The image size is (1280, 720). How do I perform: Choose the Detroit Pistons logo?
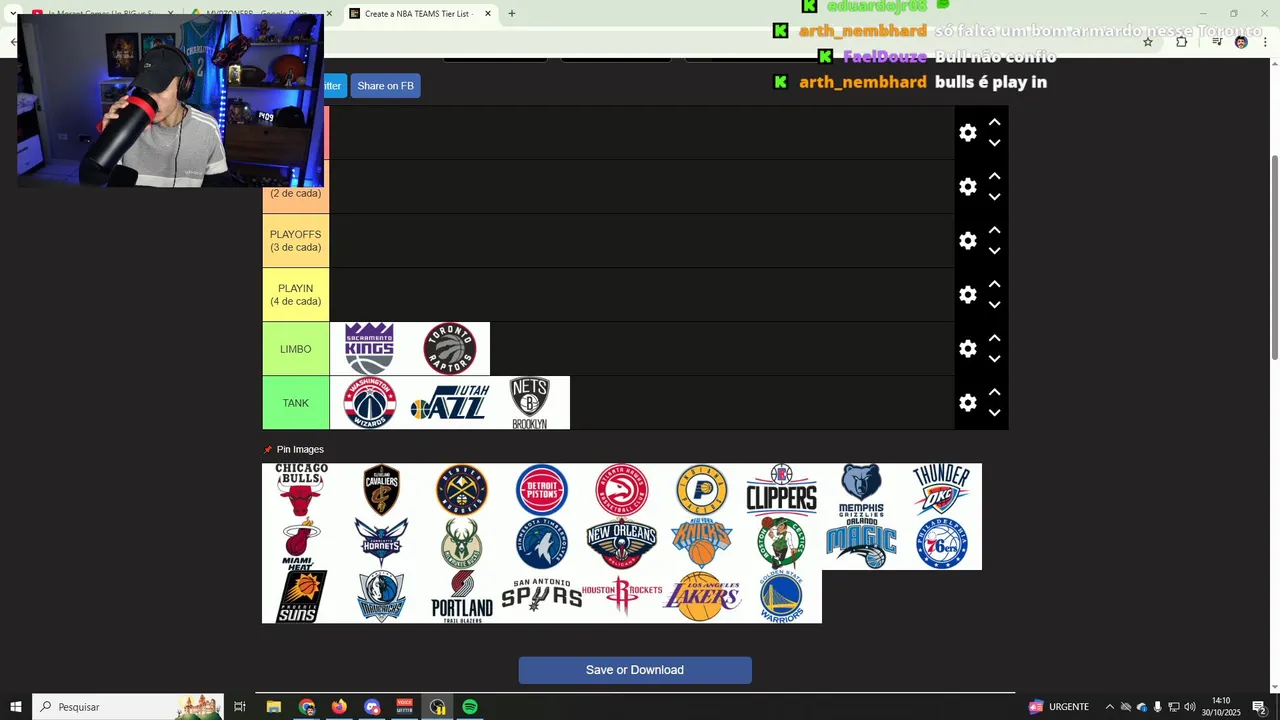click(542, 490)
